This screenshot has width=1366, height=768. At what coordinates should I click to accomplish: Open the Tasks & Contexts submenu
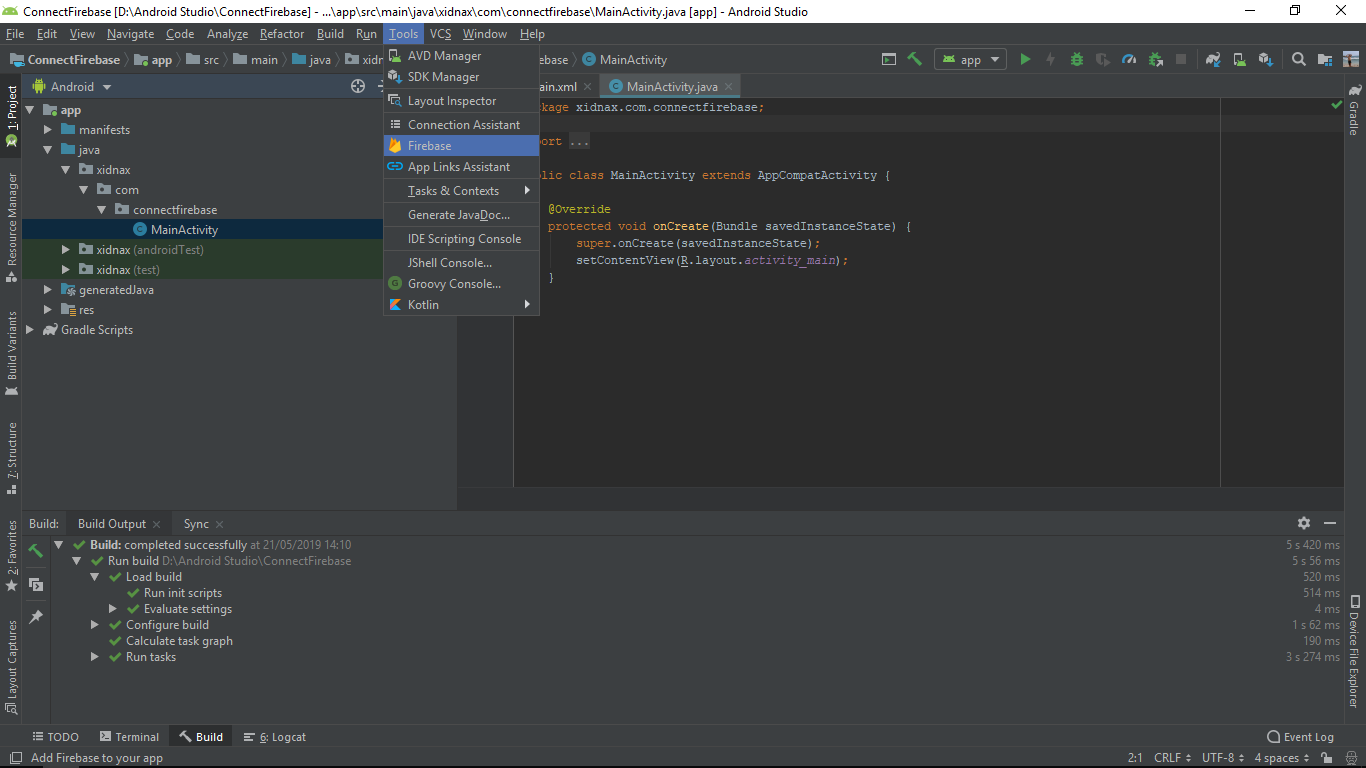coord(461,191)
